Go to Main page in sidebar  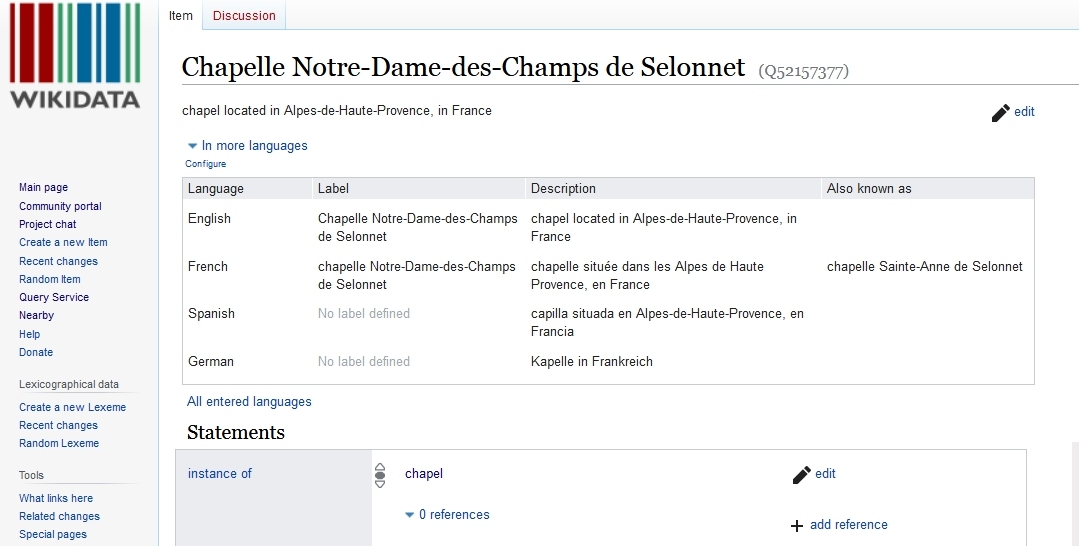point(43,187)
